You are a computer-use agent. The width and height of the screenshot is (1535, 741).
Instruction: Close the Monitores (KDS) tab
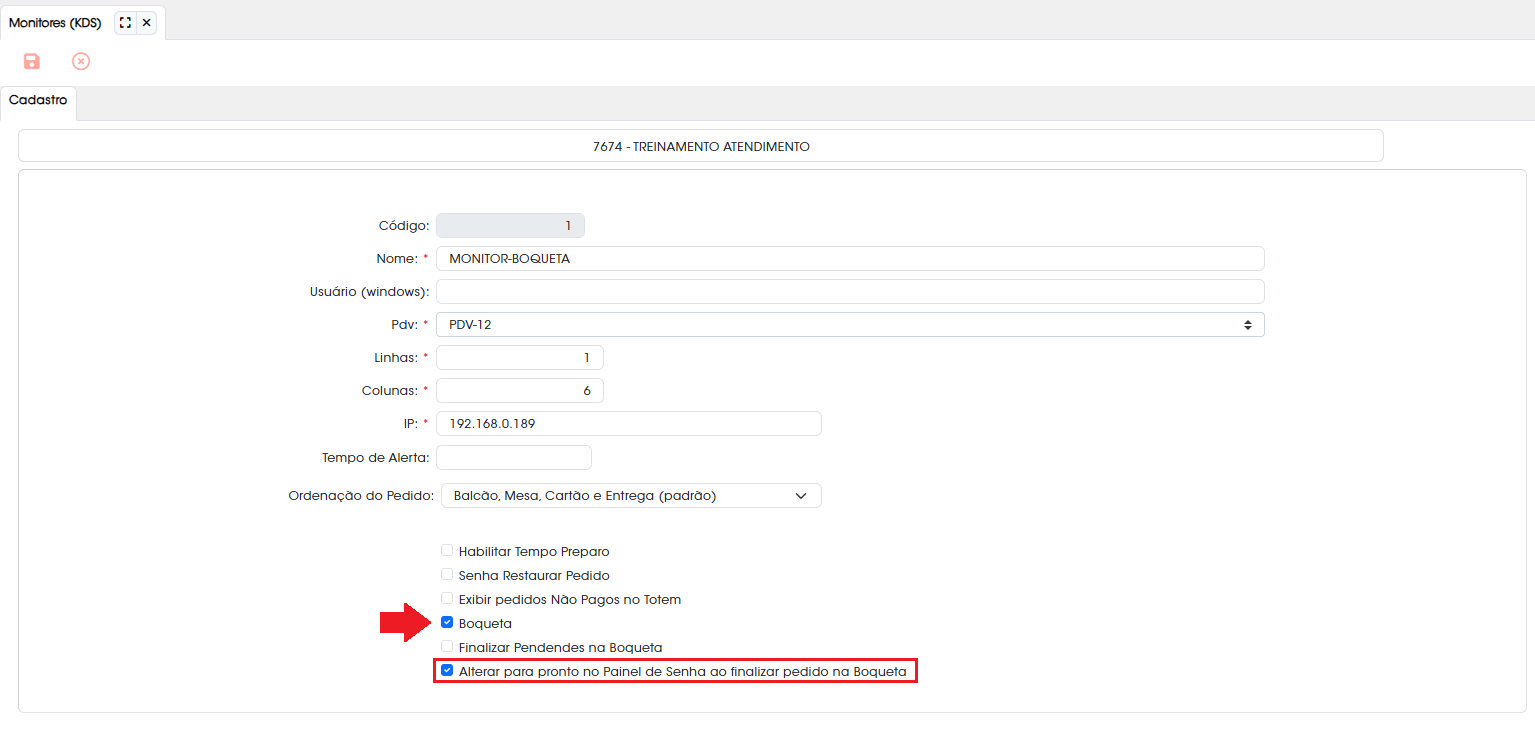pos(147,22)
